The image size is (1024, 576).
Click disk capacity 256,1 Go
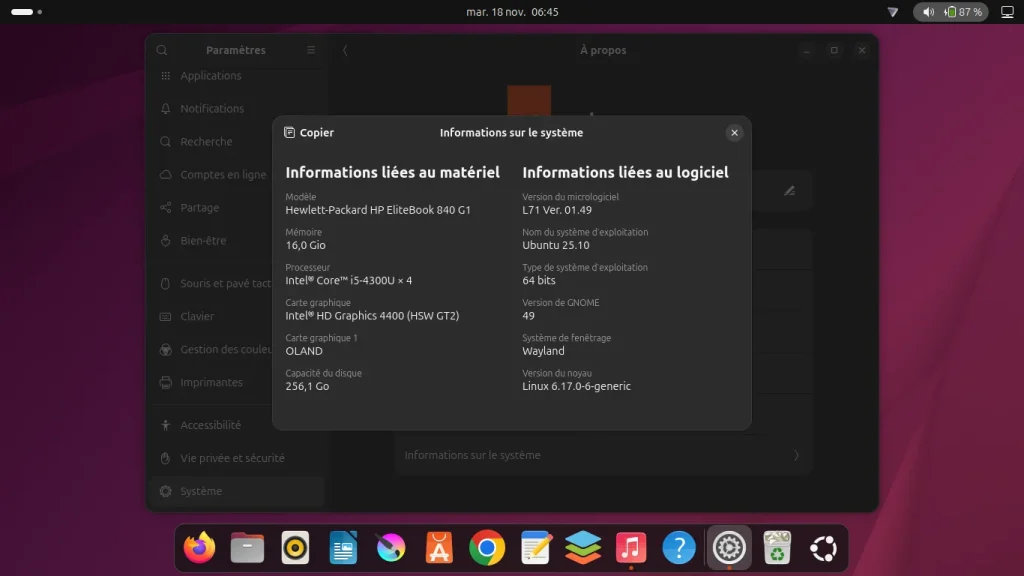307,386
